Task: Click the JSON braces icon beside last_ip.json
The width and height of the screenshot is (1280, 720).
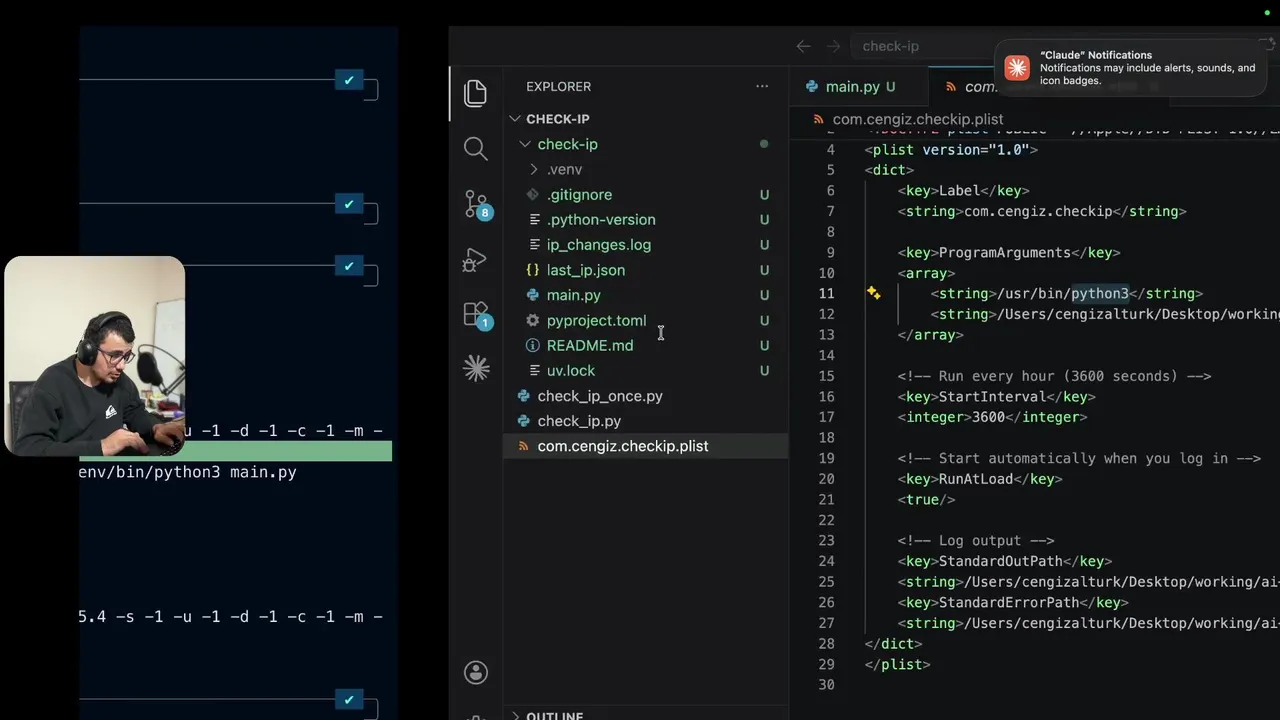Action: pyautogui.click(x=533, y=270)
